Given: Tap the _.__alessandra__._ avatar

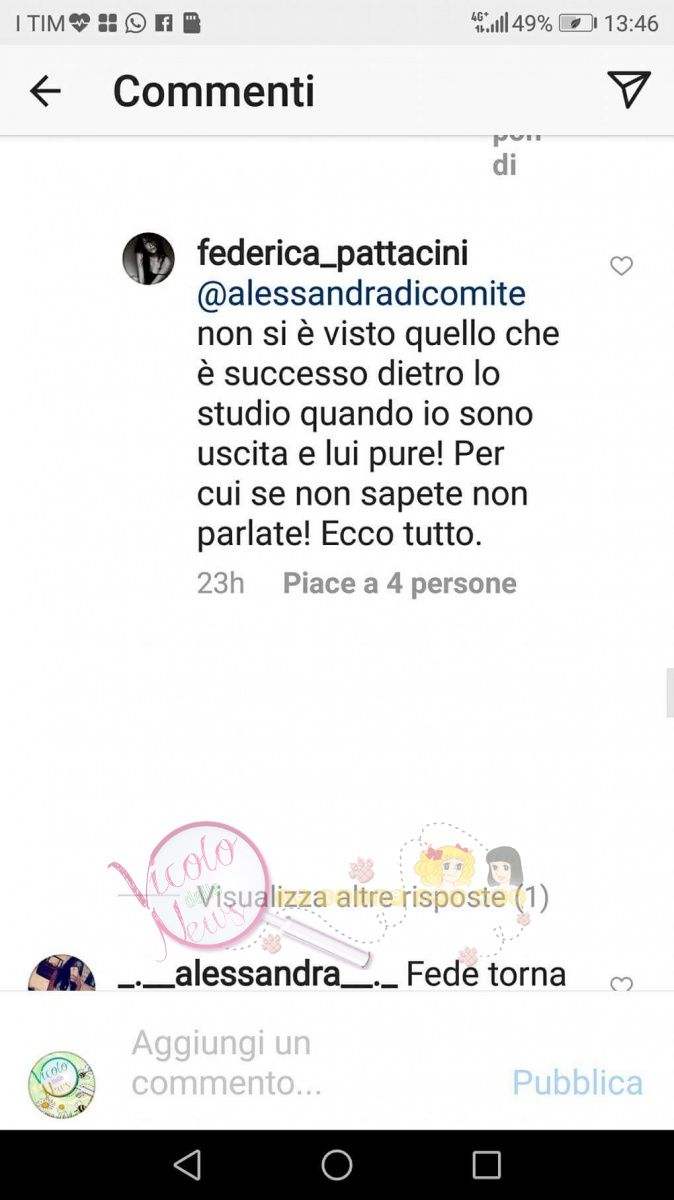Looking at the screenshot, I should [x=62, y=974].
